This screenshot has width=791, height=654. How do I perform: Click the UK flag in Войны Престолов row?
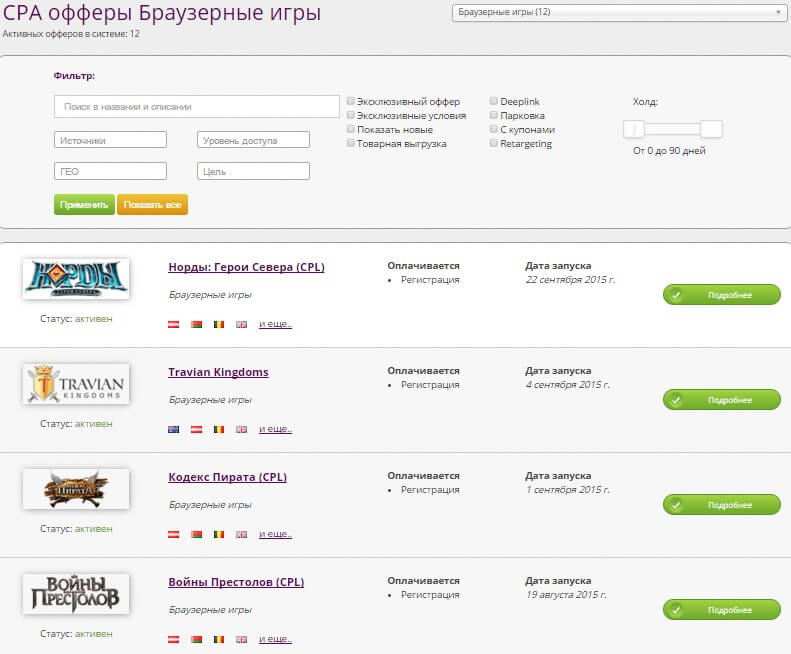(242, 639)
